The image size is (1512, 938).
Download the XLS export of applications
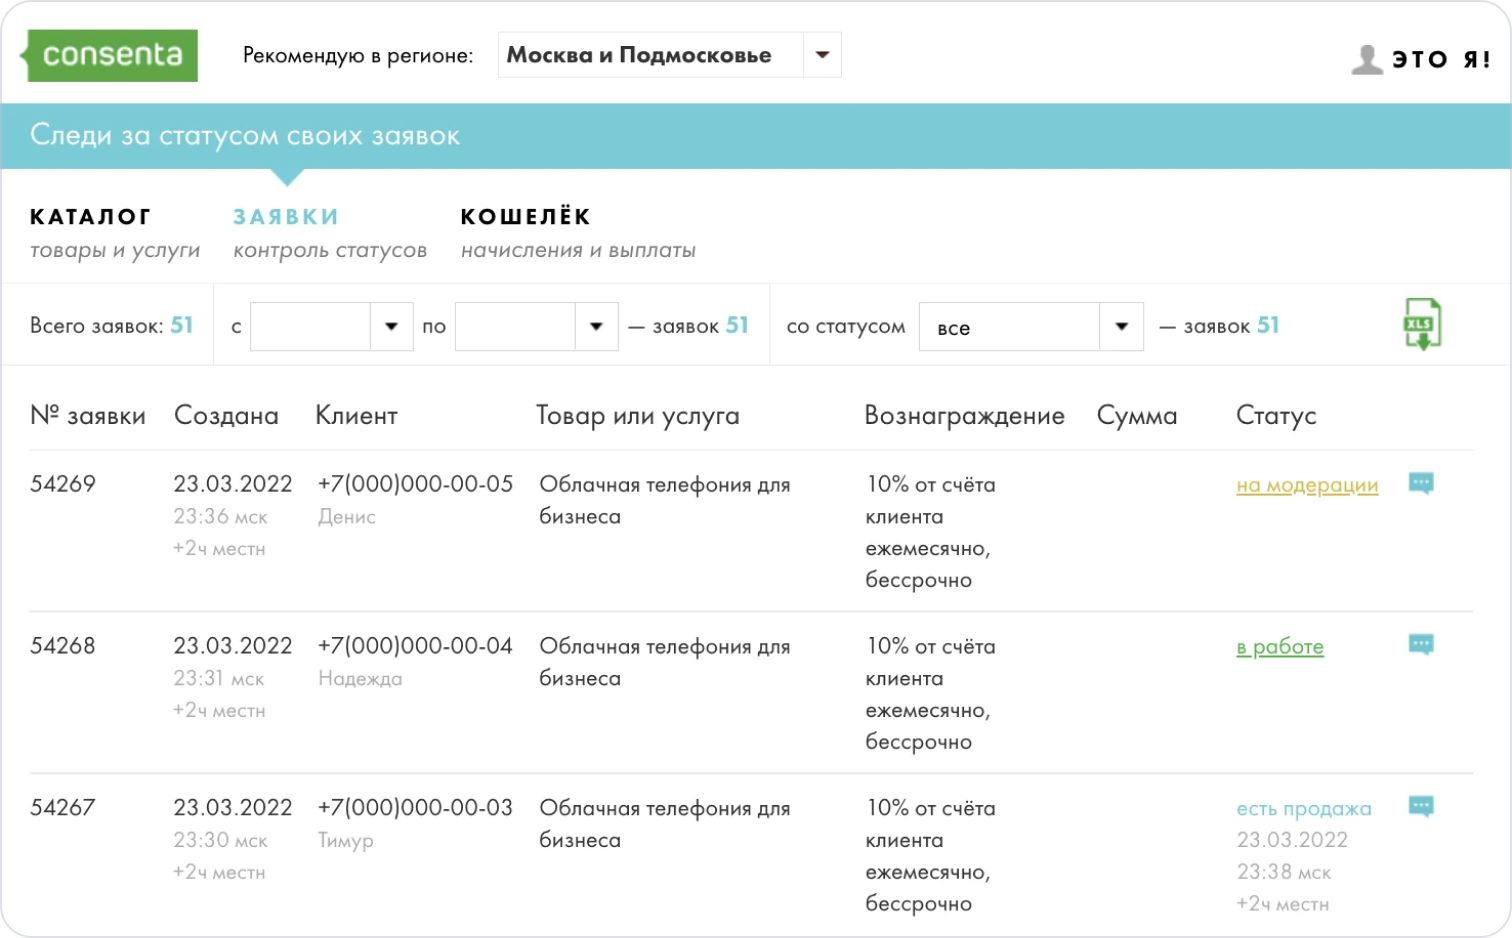click(x=1422, y=324)
